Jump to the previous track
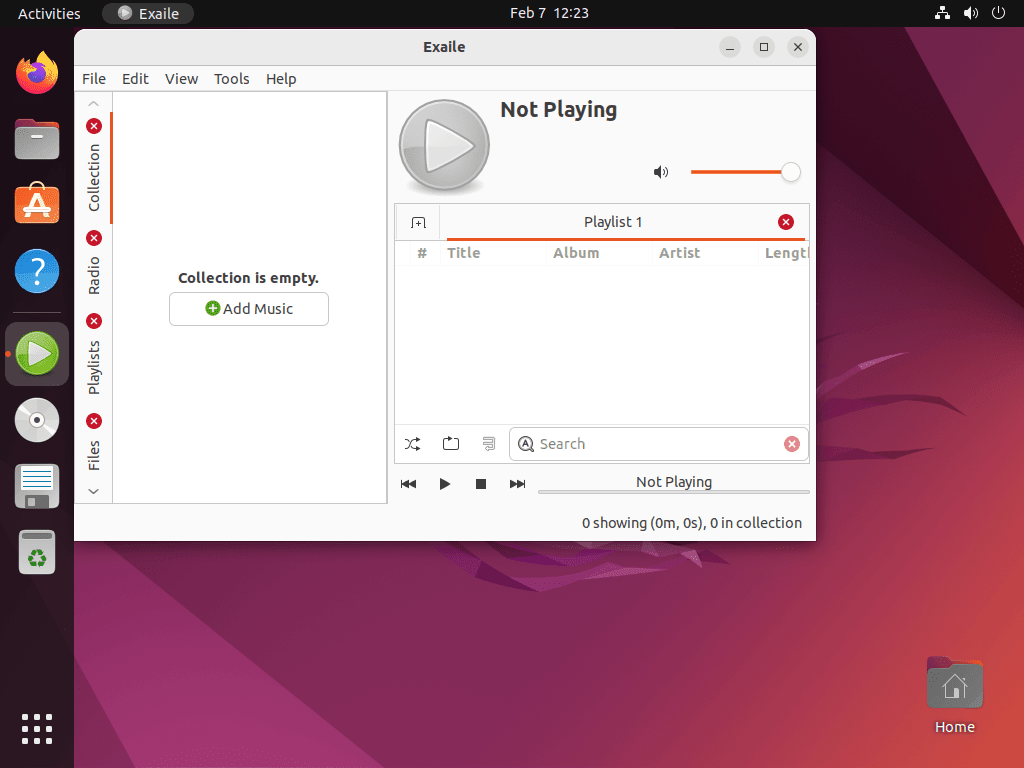 pos(408,483)
